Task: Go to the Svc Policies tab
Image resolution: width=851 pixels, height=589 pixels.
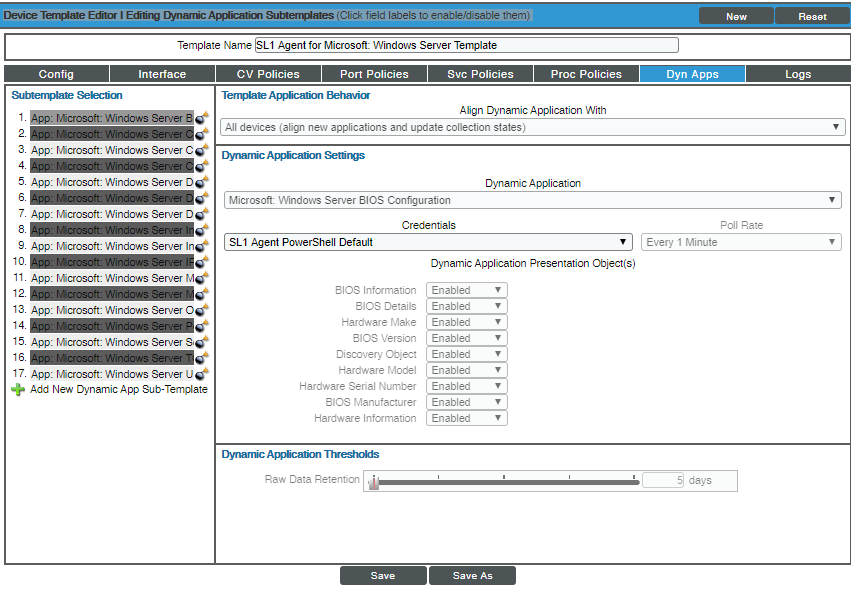Action: pyautogui.click(x=480, y=74)
